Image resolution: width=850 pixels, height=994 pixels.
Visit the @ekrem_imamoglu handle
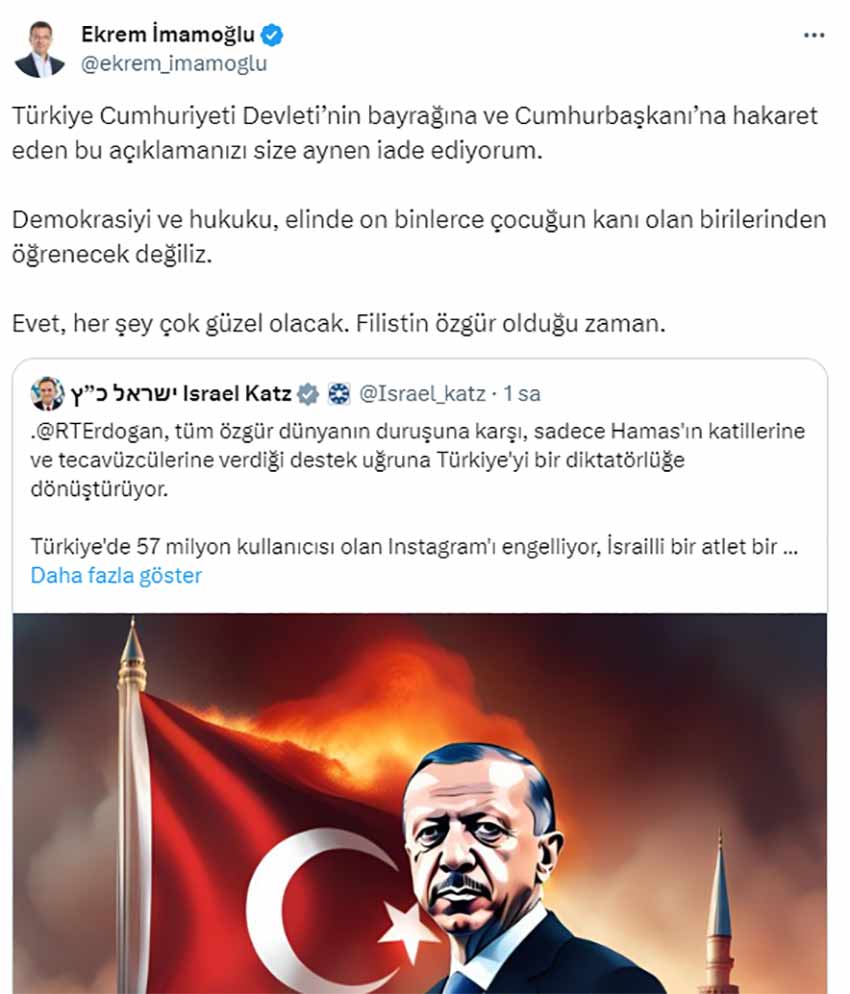(174, 63)
